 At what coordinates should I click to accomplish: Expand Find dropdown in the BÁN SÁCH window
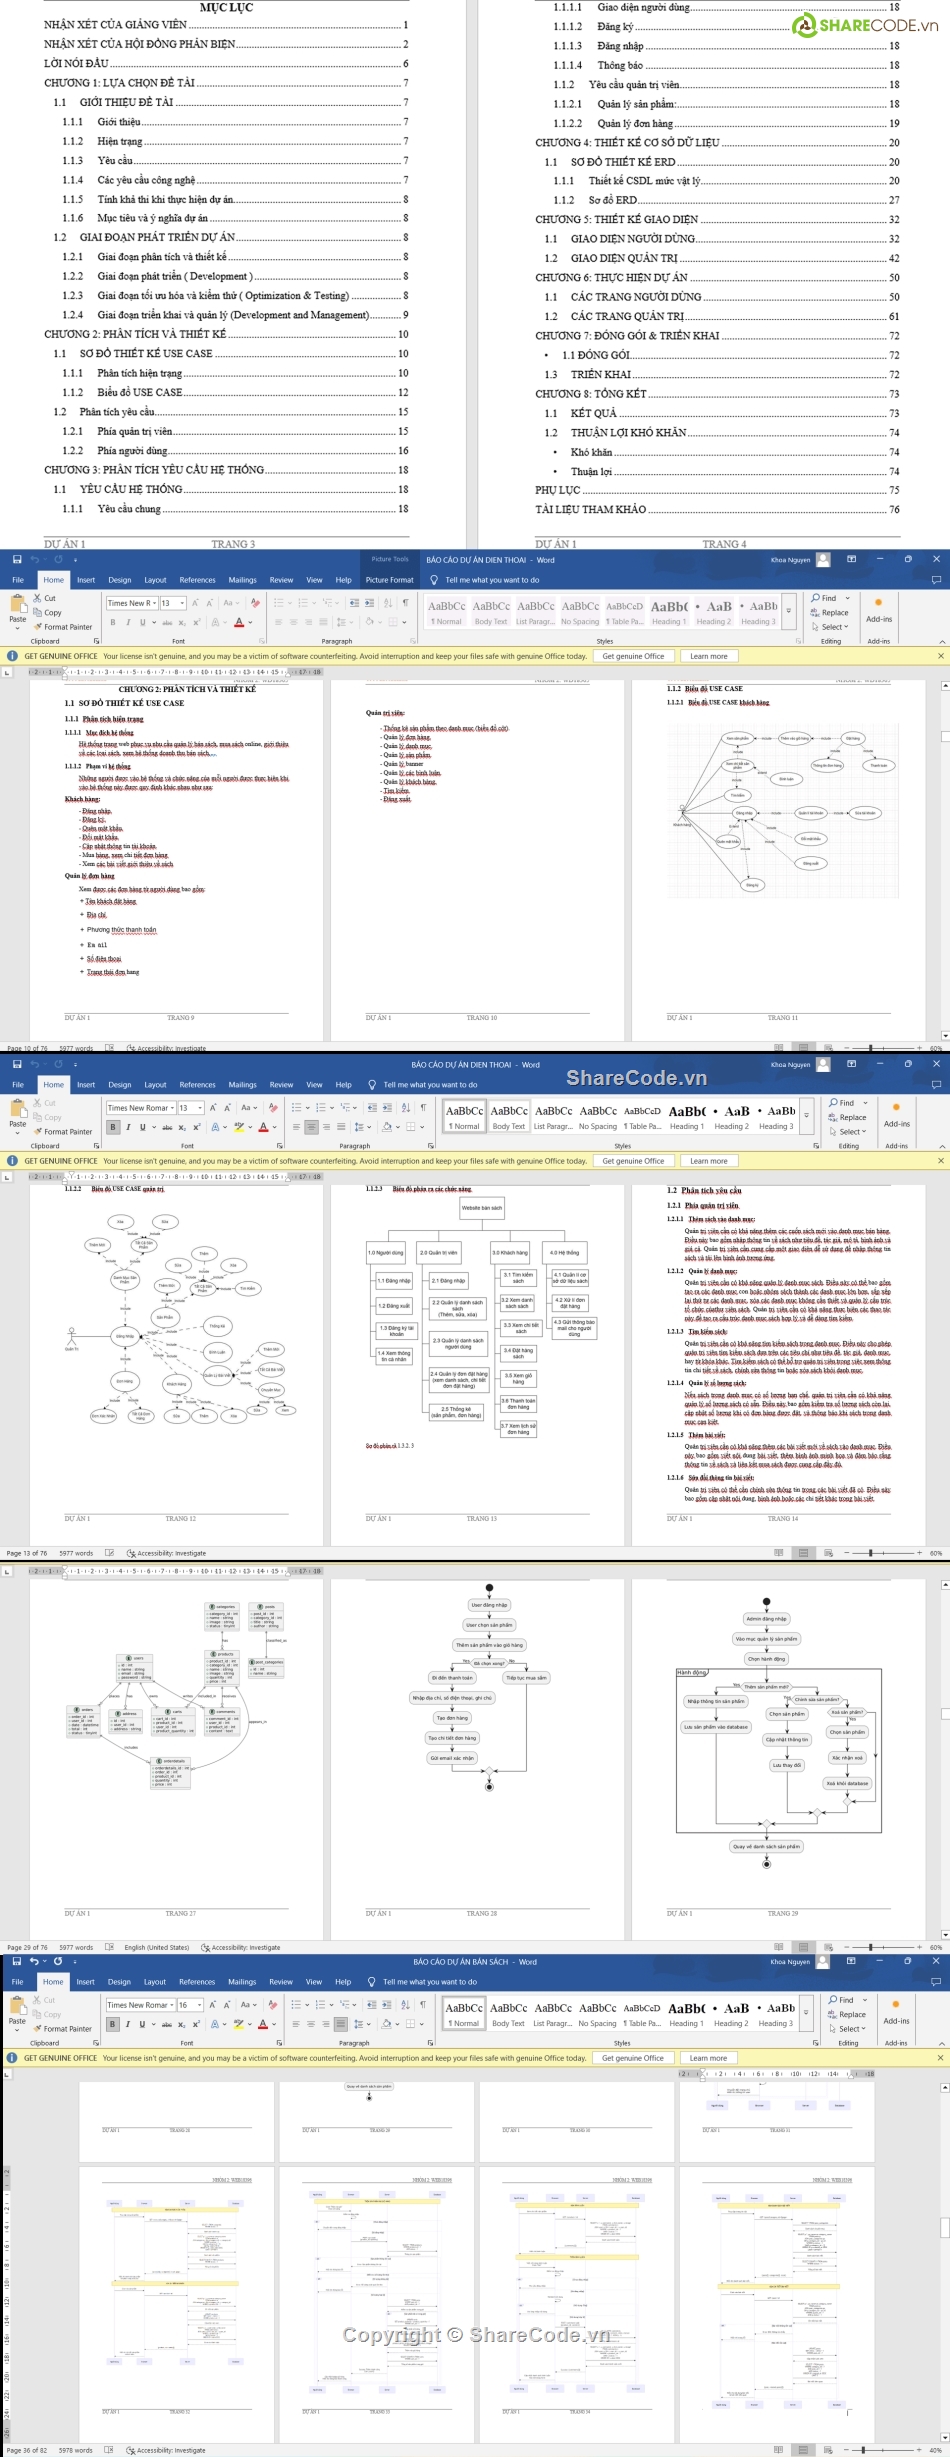pyautogui.click(x=865, y=2000)
